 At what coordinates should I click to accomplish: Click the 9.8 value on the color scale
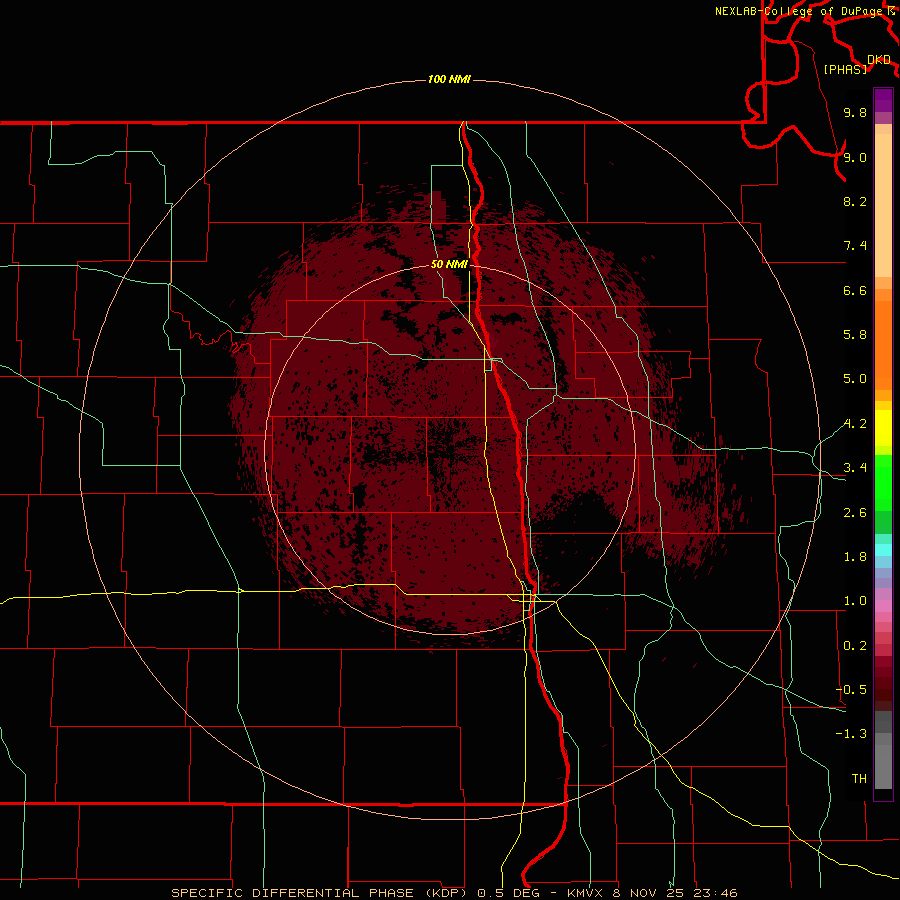click(855, 112)
